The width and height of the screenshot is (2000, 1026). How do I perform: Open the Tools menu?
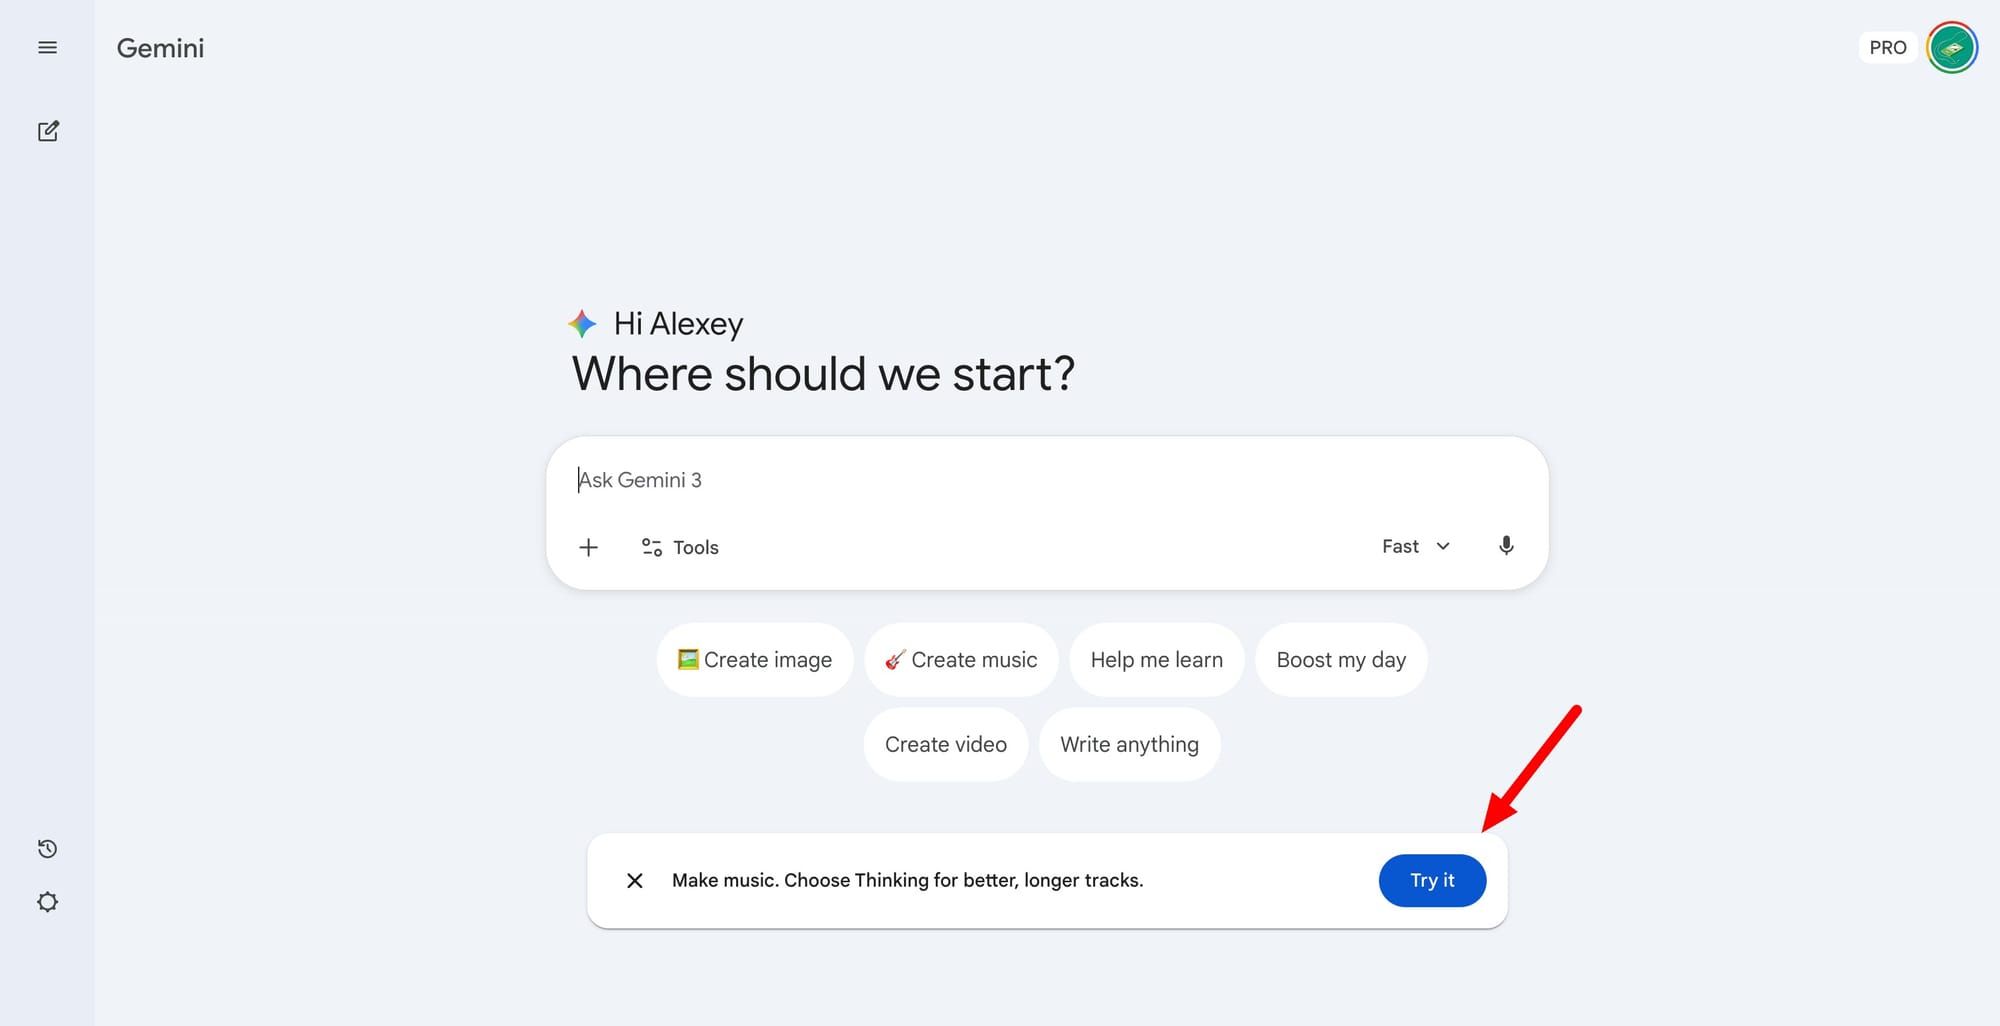pos(680,547)
